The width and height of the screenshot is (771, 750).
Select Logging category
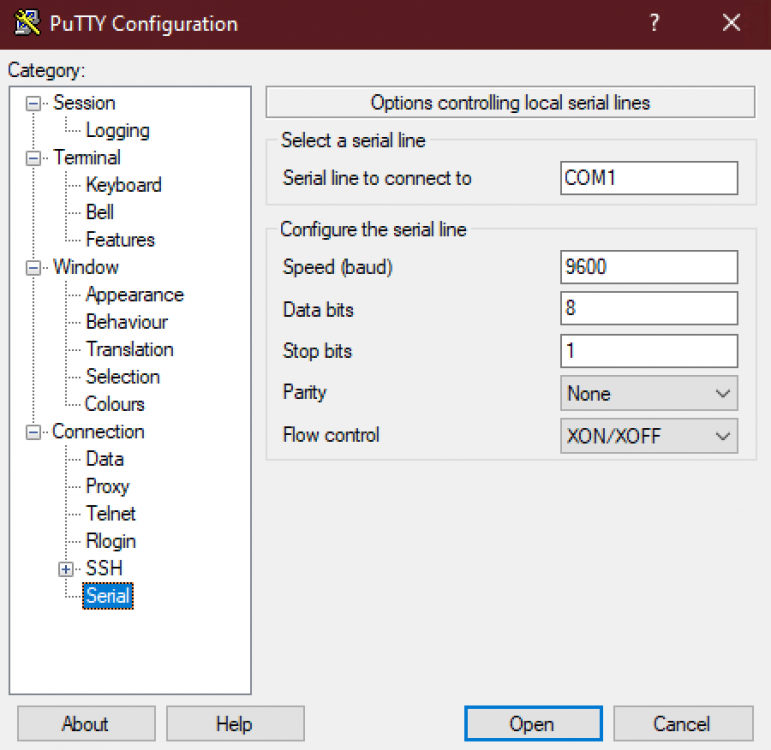pyautogui.click(x=118, y=131)
